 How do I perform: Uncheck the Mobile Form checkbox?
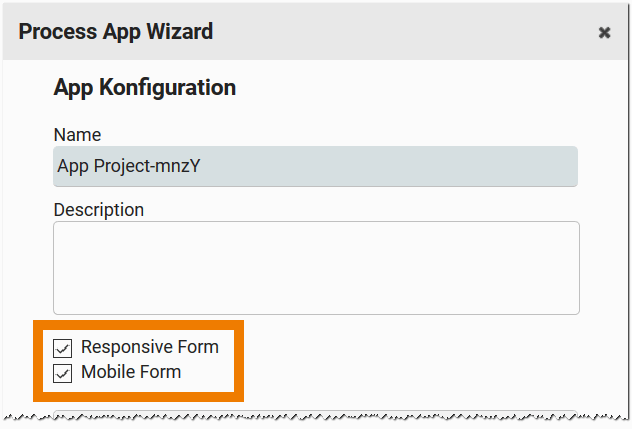pos(63,373)
